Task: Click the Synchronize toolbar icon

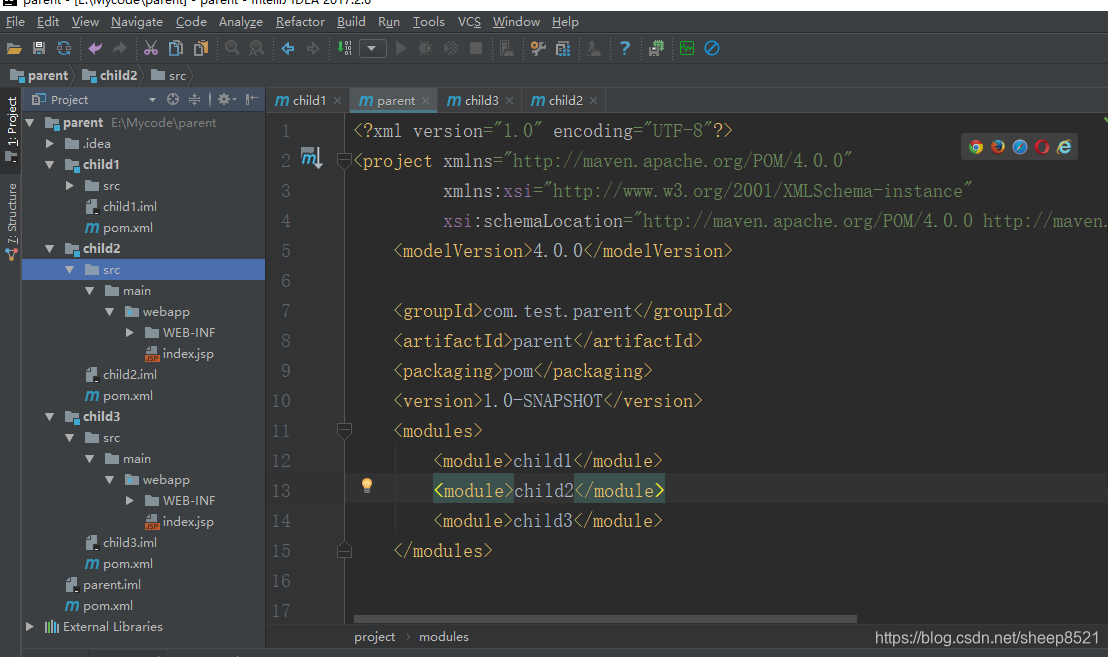Action: coord(64,49)
